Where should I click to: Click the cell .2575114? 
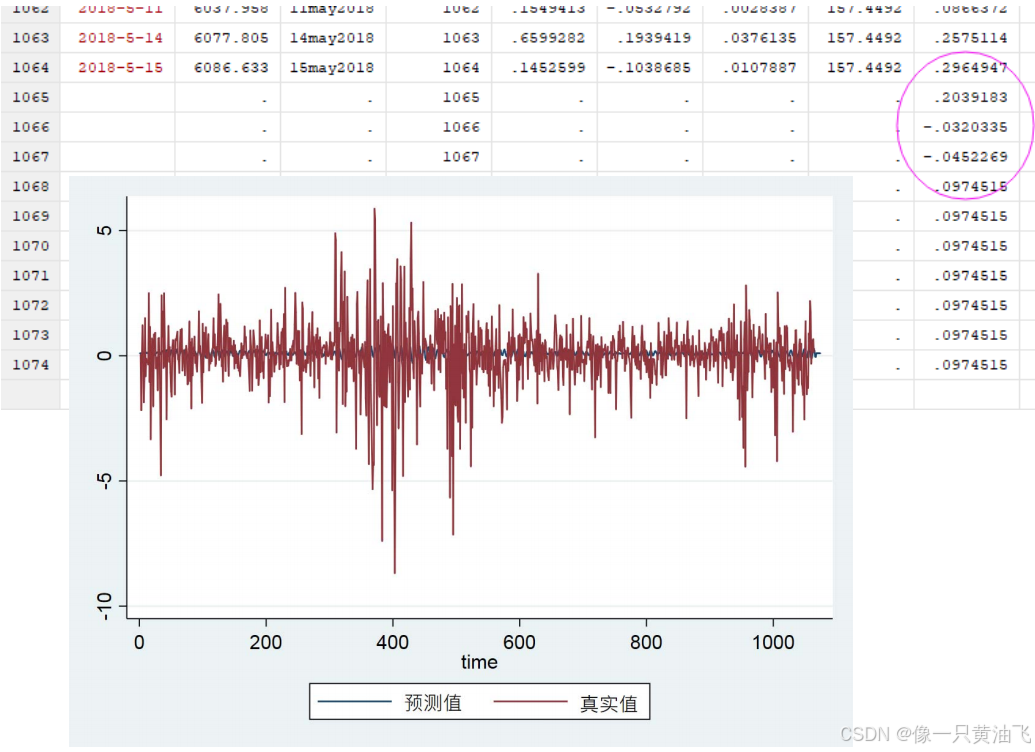(970, 38)
